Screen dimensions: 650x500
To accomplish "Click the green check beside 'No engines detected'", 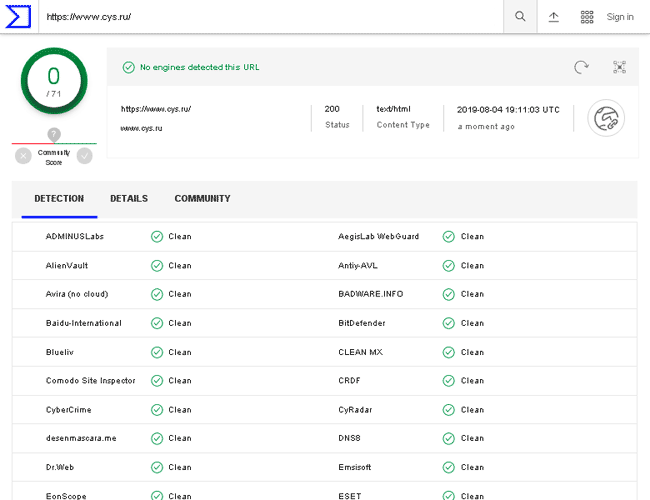I will point(129,67).
